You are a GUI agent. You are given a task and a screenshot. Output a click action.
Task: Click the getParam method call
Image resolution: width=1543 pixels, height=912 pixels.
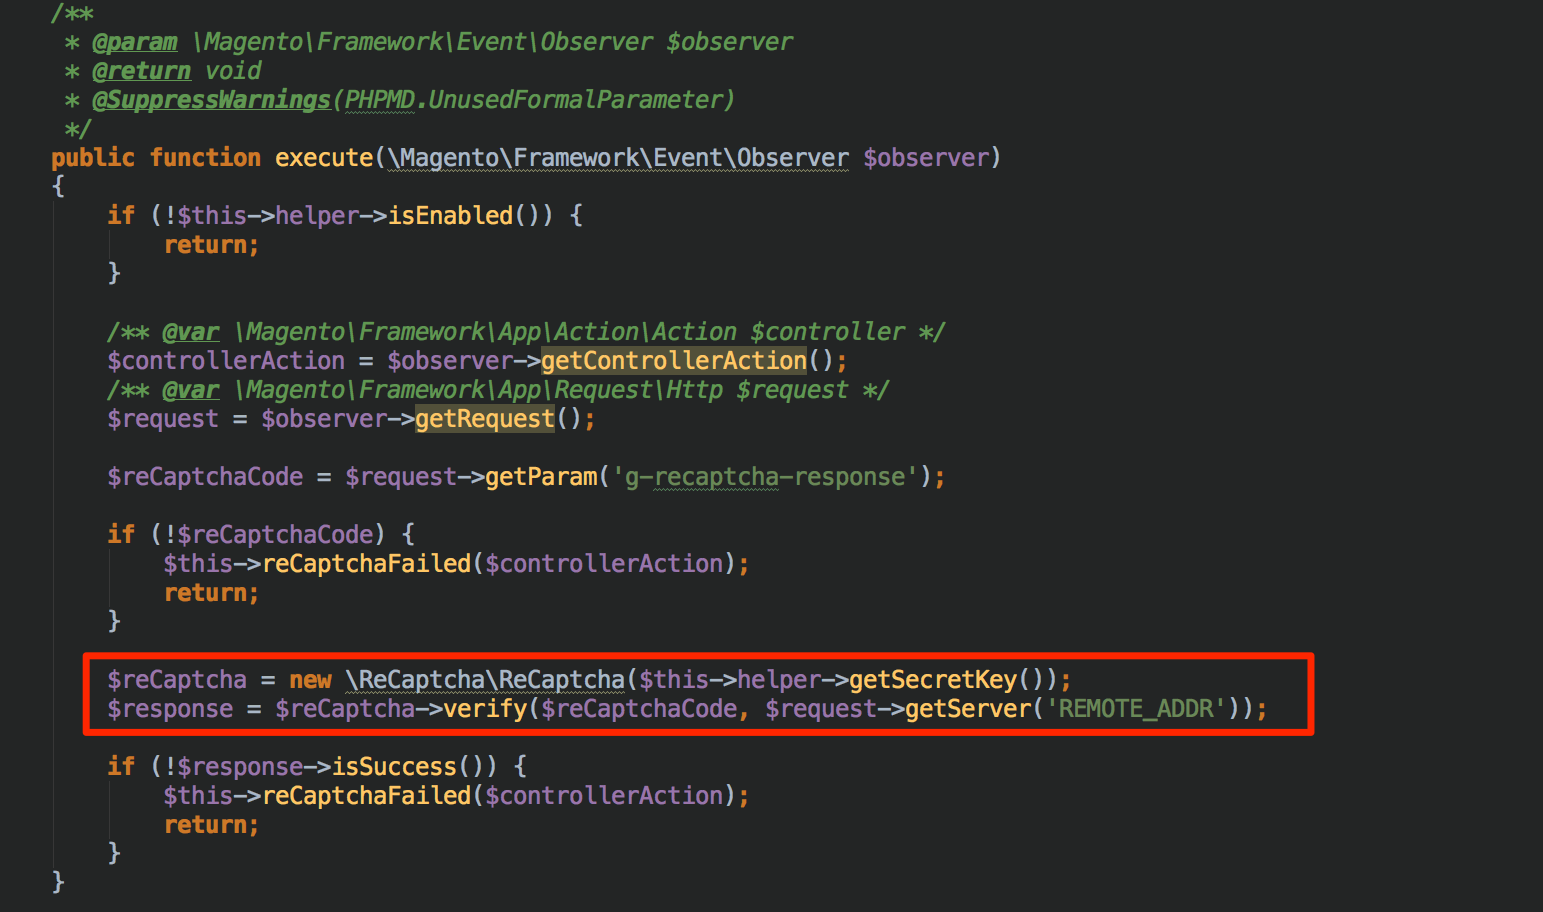pos(541,477)
